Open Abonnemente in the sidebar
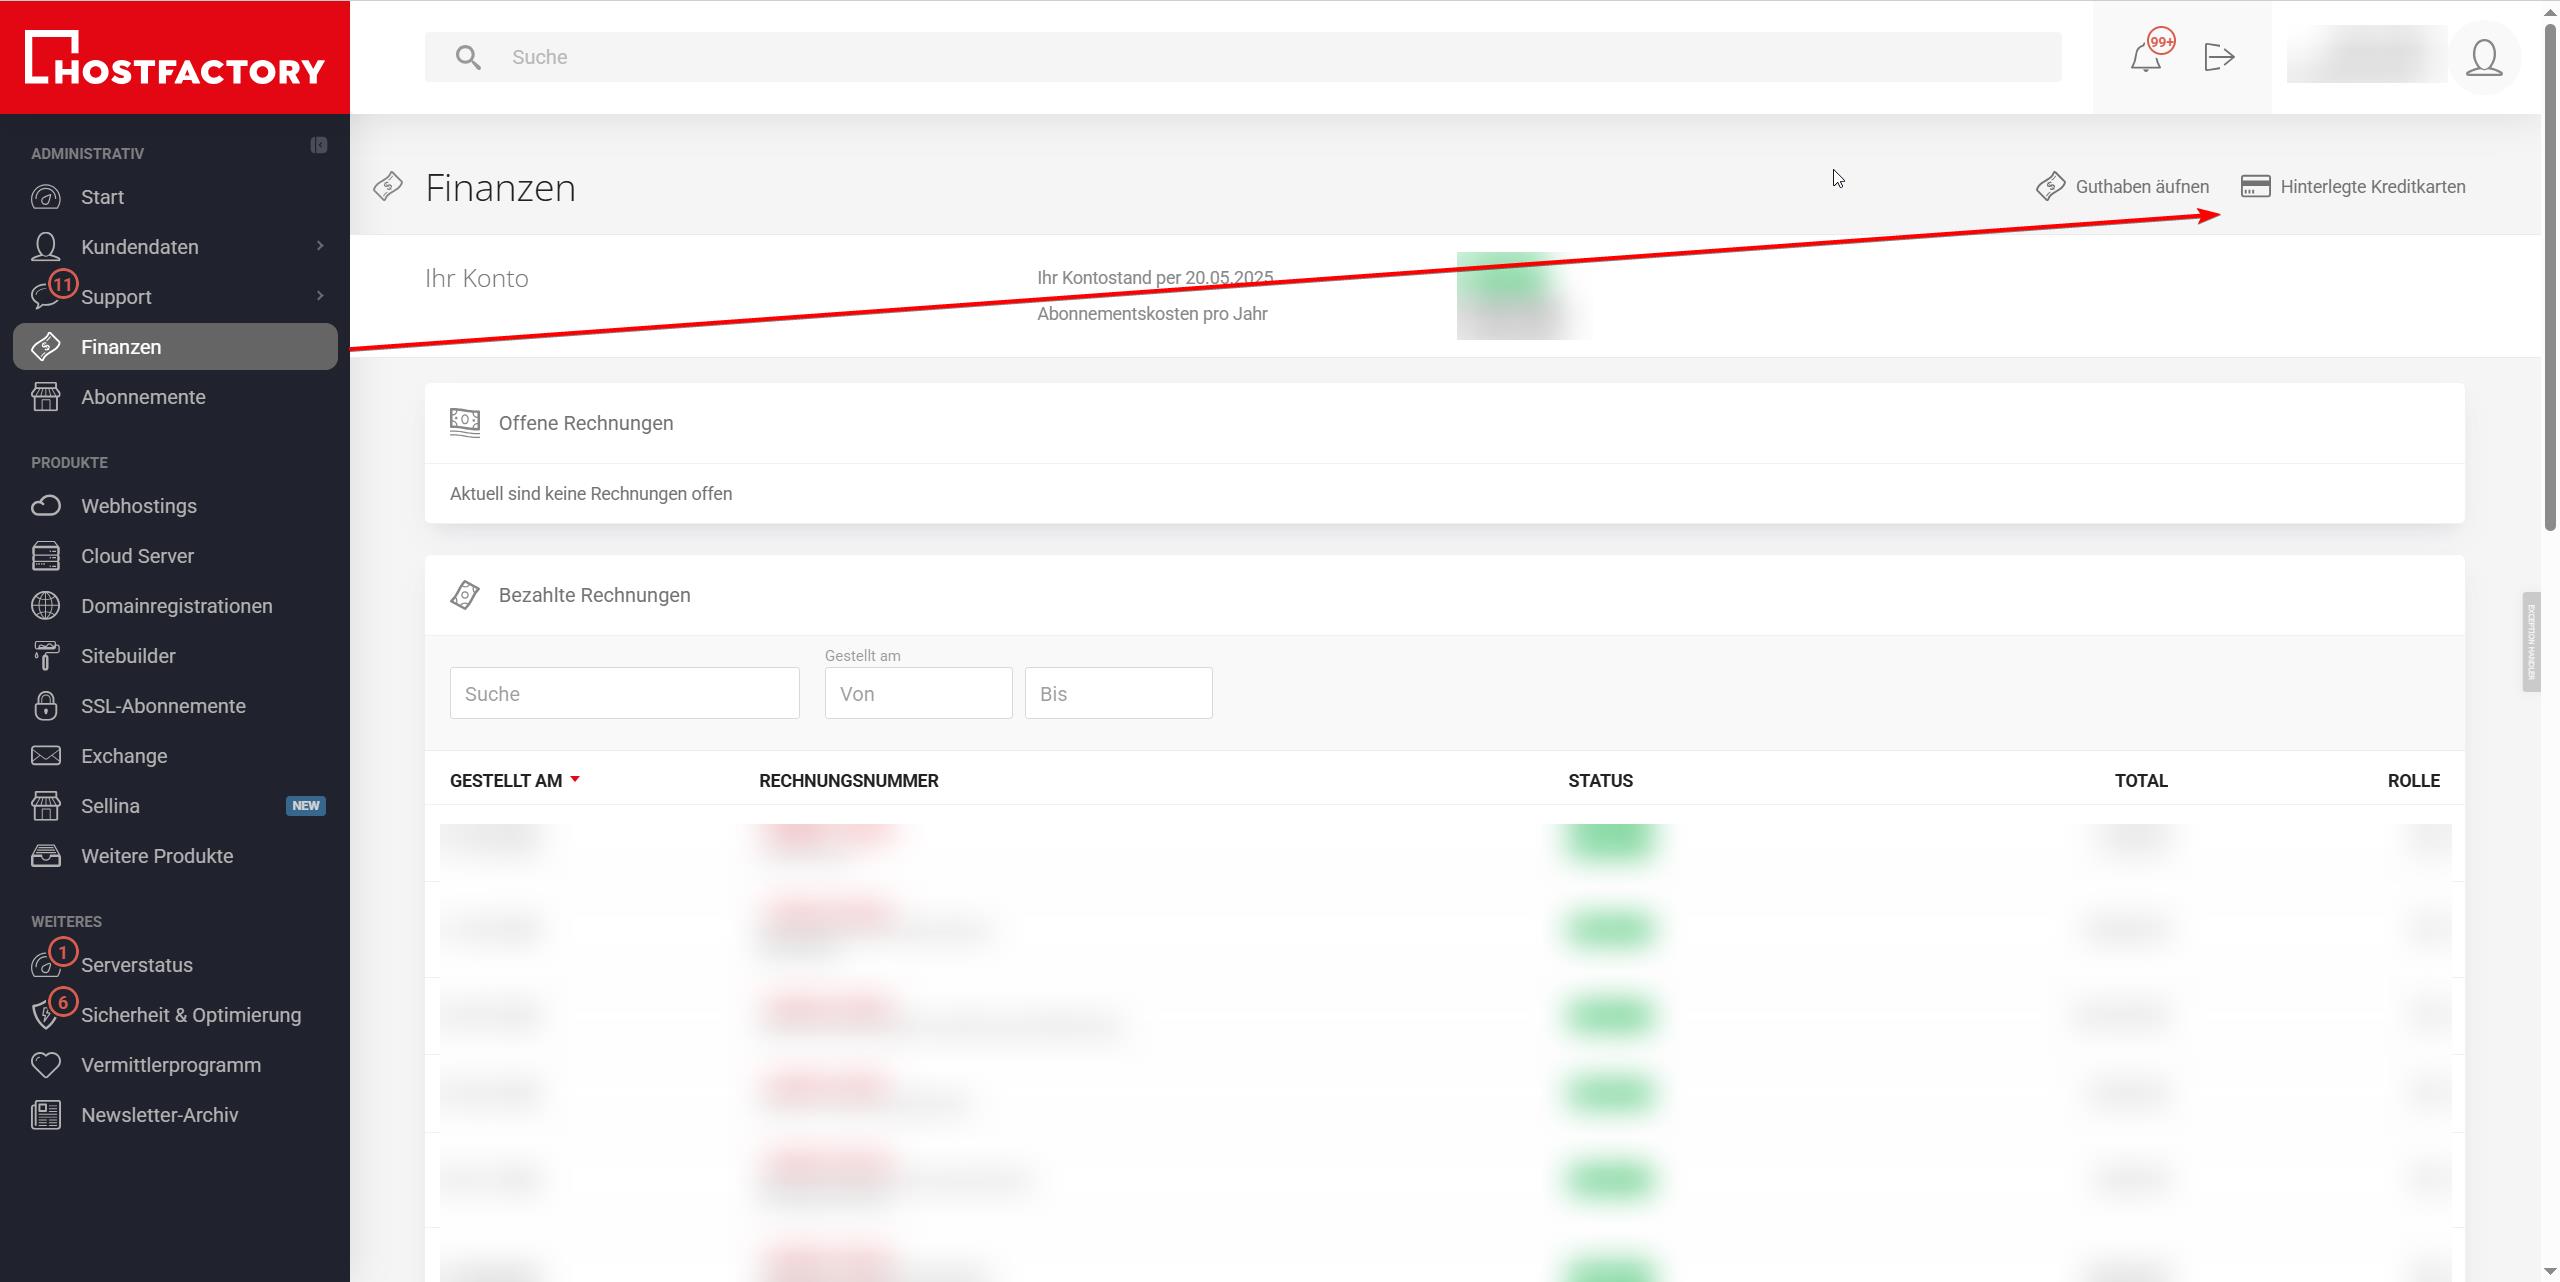Image resolution: width=2560 pixels, height=1282 pixels. point(143,397)
